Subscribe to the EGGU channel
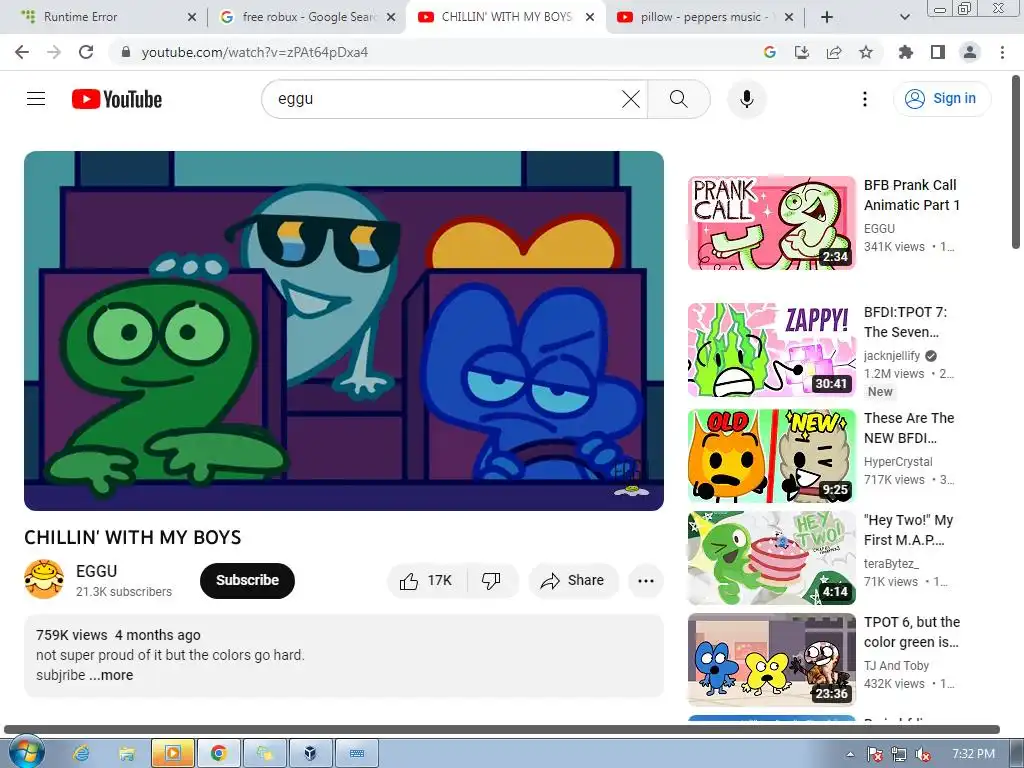 [x=247, y=581]
